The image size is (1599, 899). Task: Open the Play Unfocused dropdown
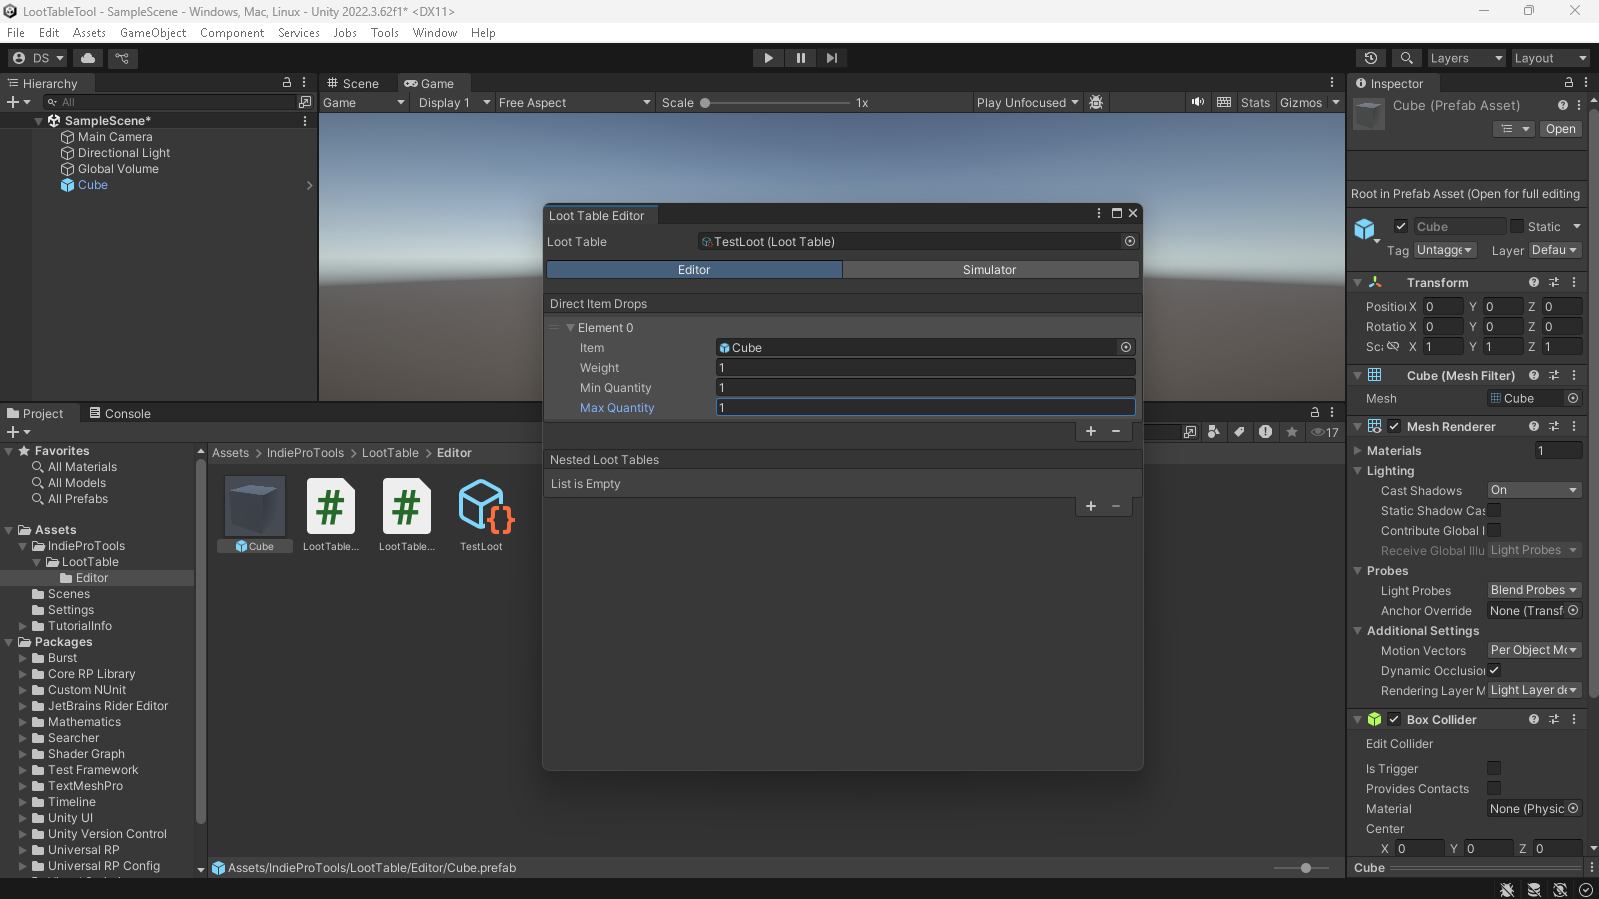1027,102
